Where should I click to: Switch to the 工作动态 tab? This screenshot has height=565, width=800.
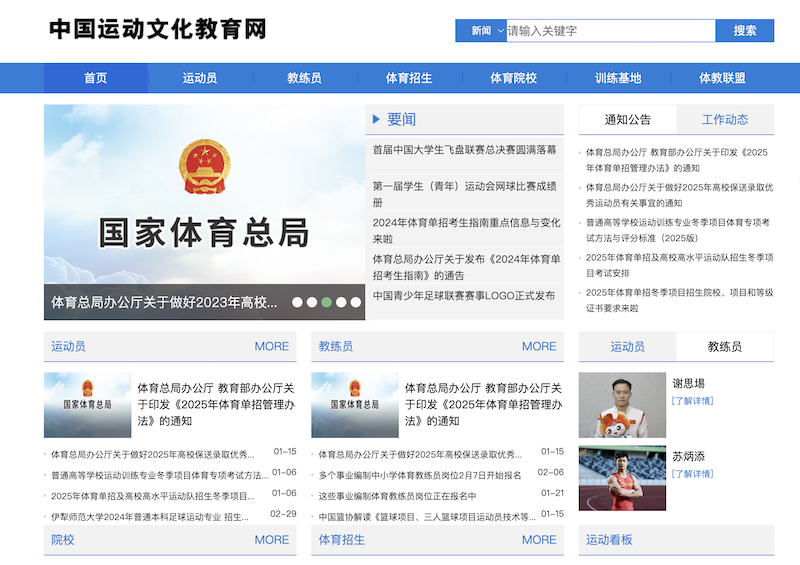pos(724,119)
